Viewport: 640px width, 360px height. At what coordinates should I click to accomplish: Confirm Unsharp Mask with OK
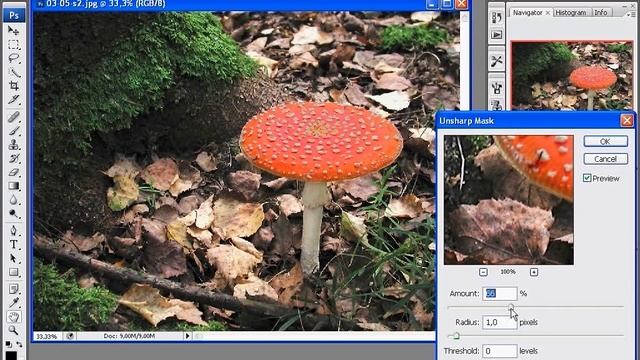[x=605, y=141]
